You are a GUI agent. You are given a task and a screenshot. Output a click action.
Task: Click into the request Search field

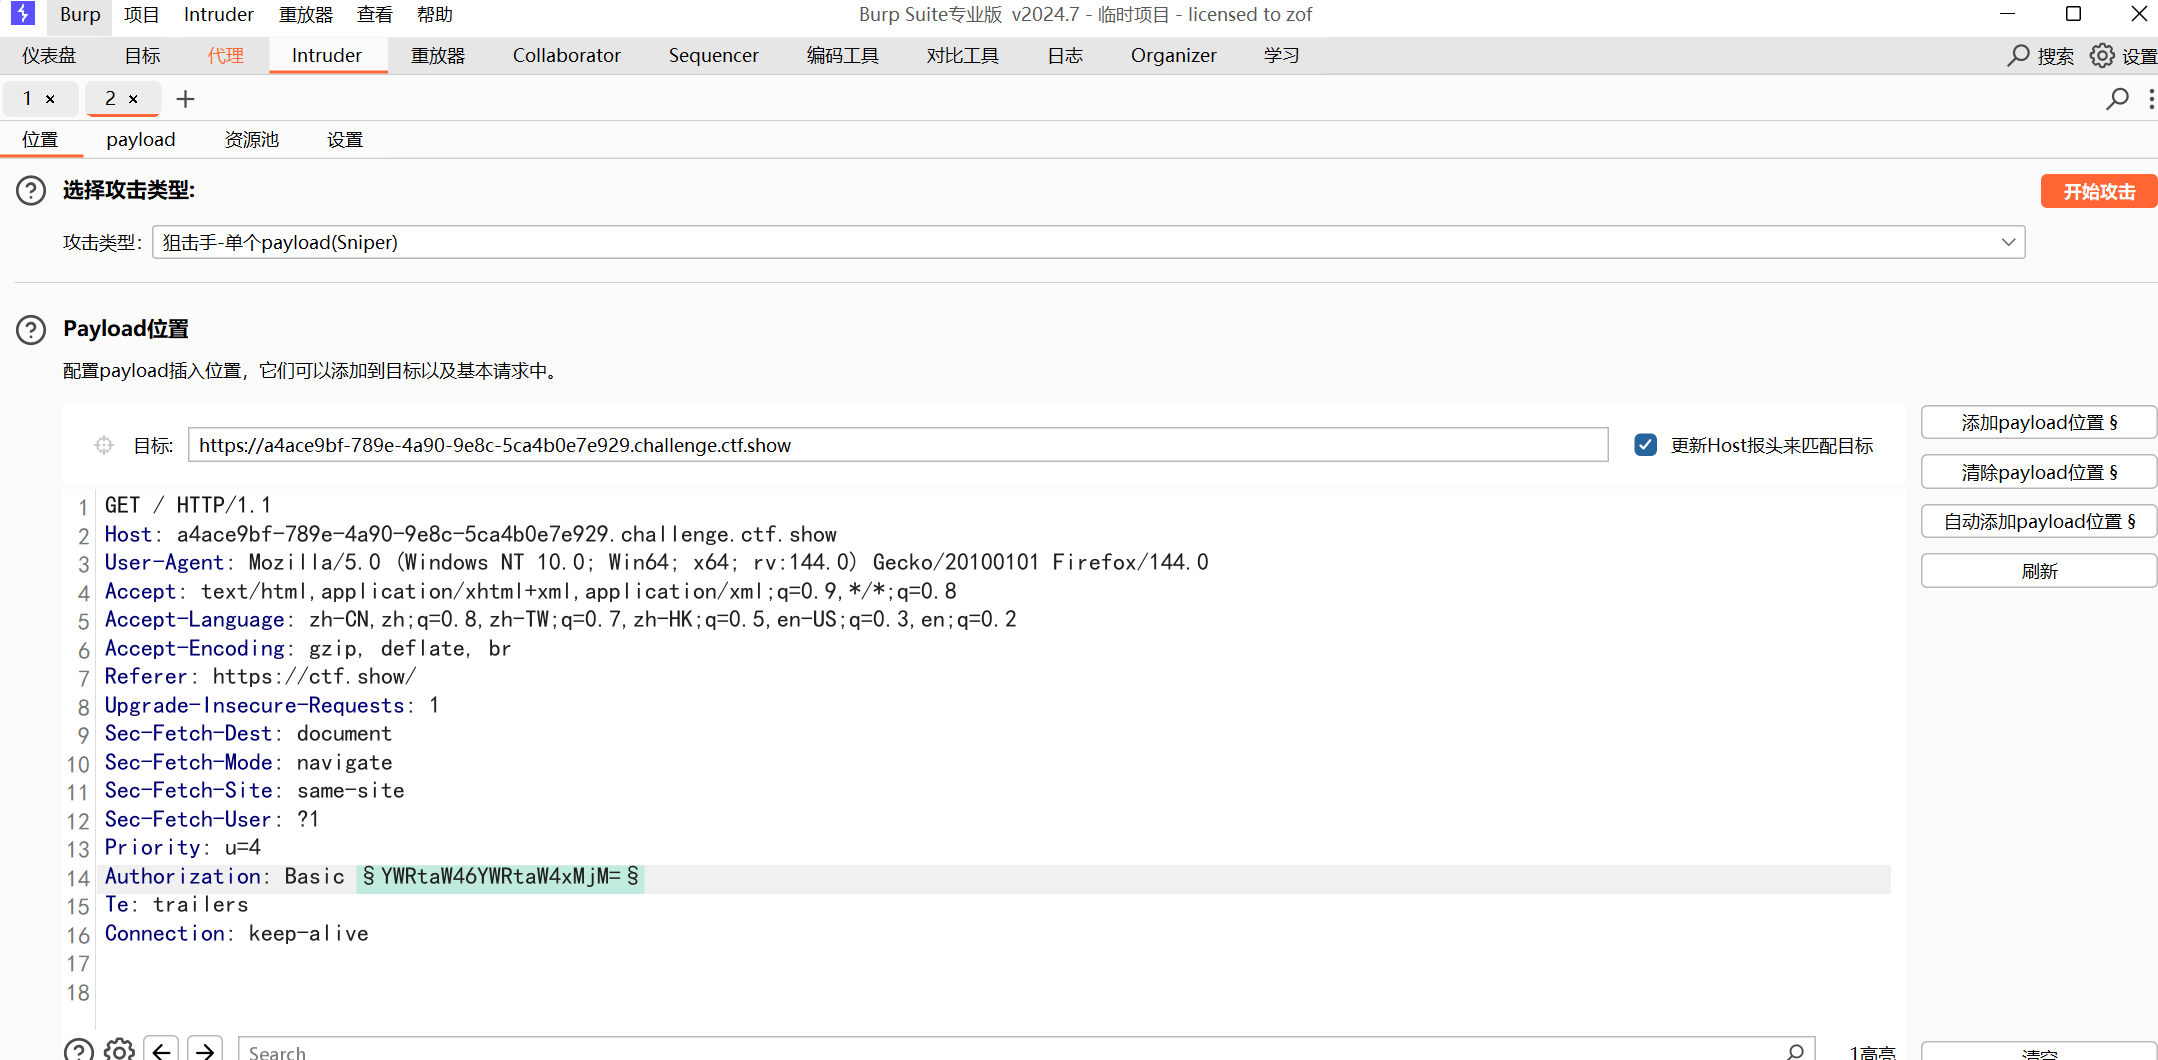pos(1027,1050)
